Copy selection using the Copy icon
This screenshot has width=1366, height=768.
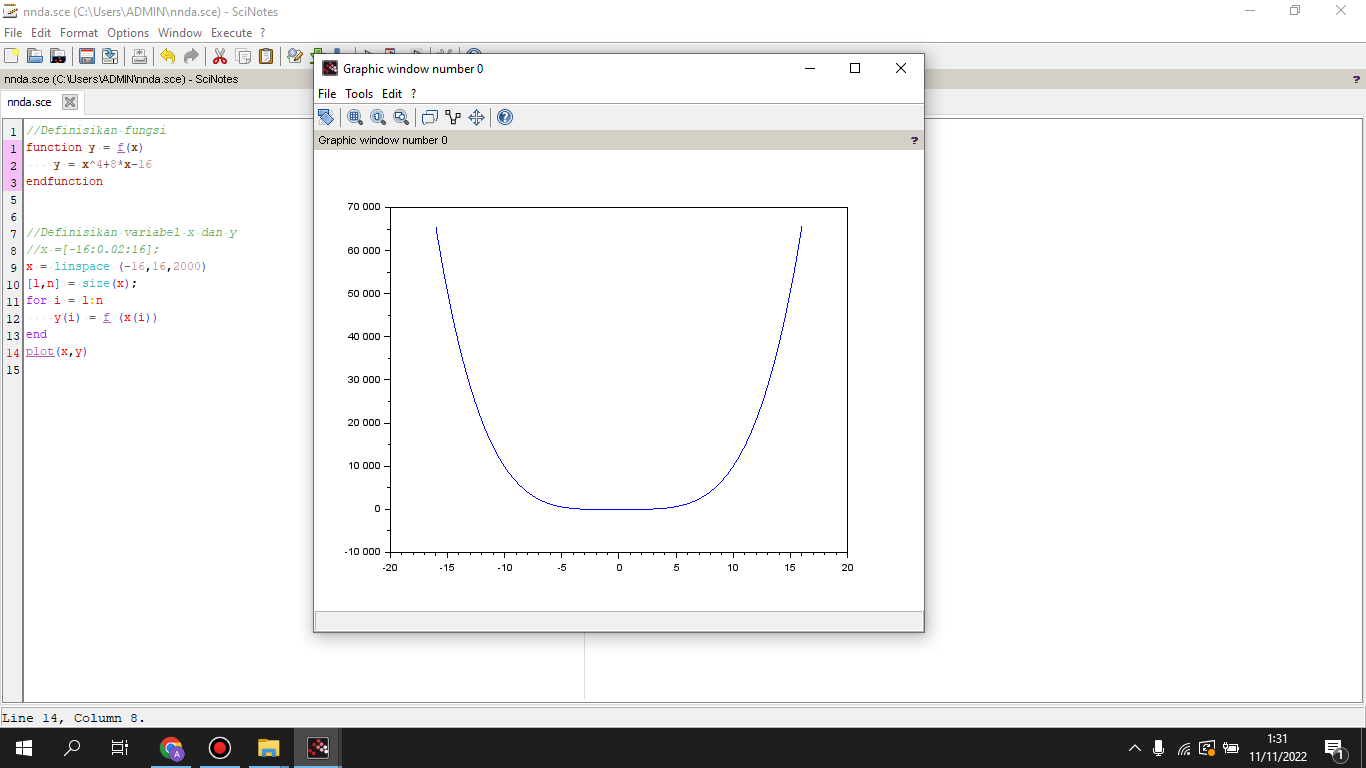coord(243,56)
